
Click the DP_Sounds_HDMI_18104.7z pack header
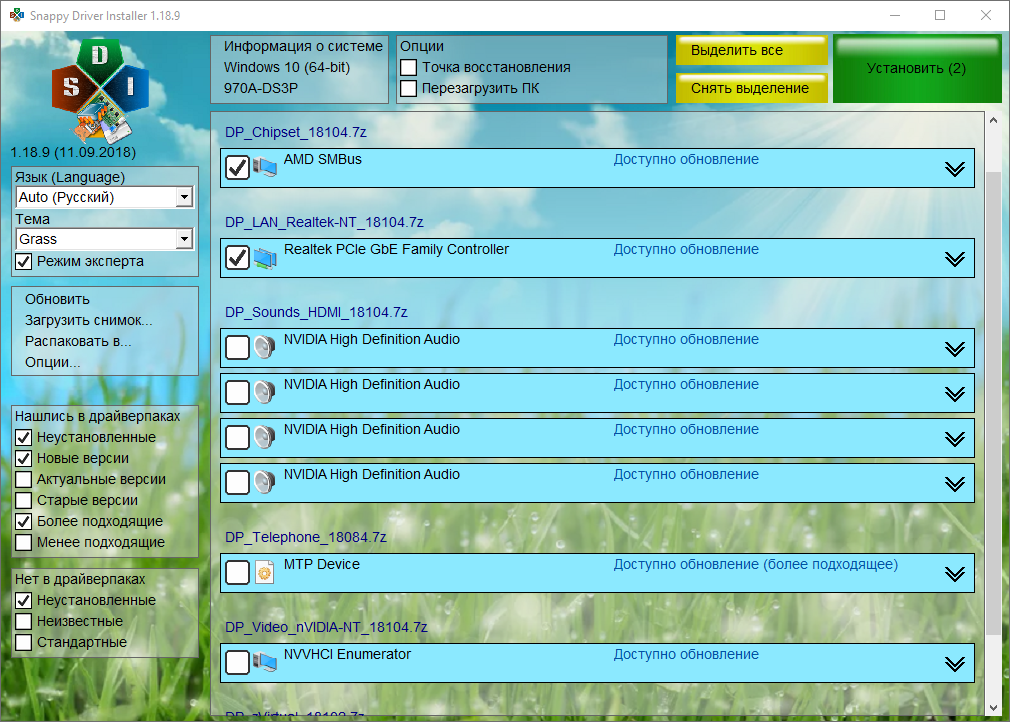pos(316,312)
